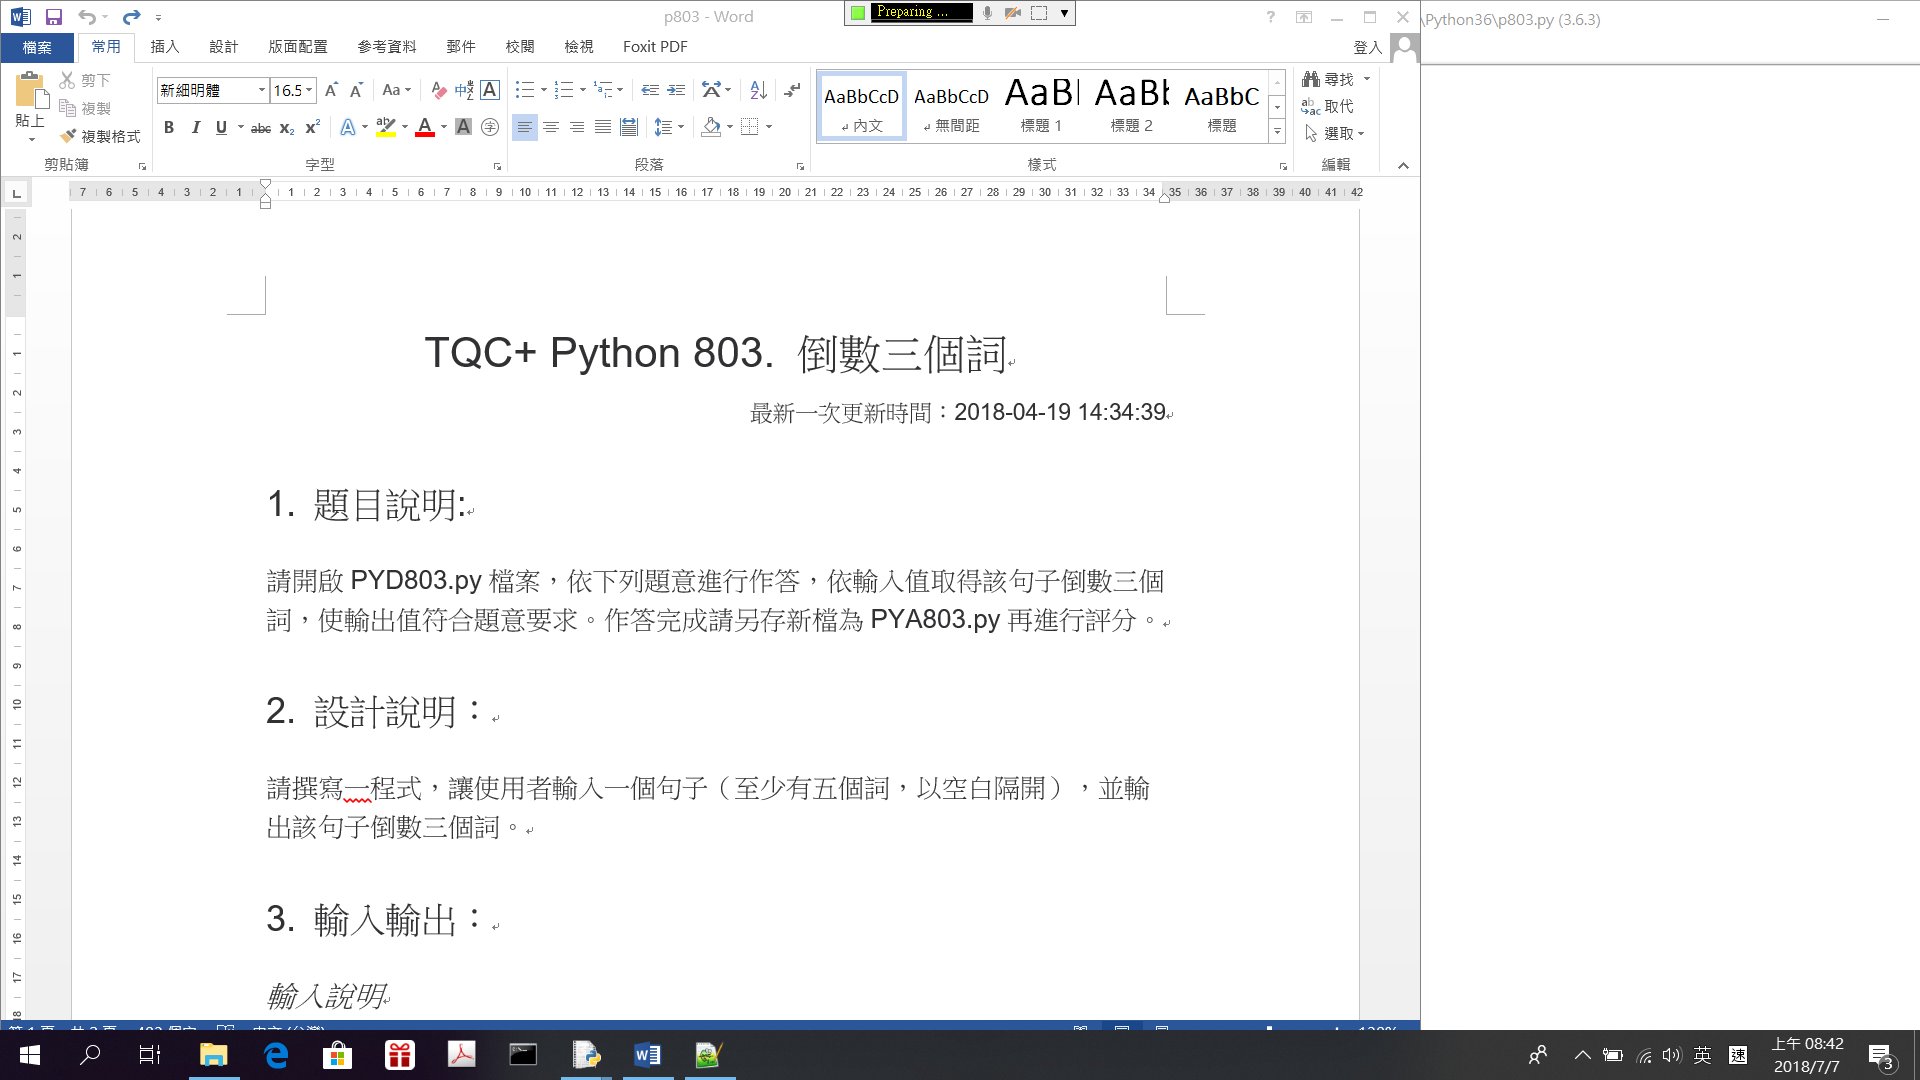Open the Paragraph dialog launcher in 段落 group
The width and height of the screenshot is (1920, 1080).
tap(800, 166)
